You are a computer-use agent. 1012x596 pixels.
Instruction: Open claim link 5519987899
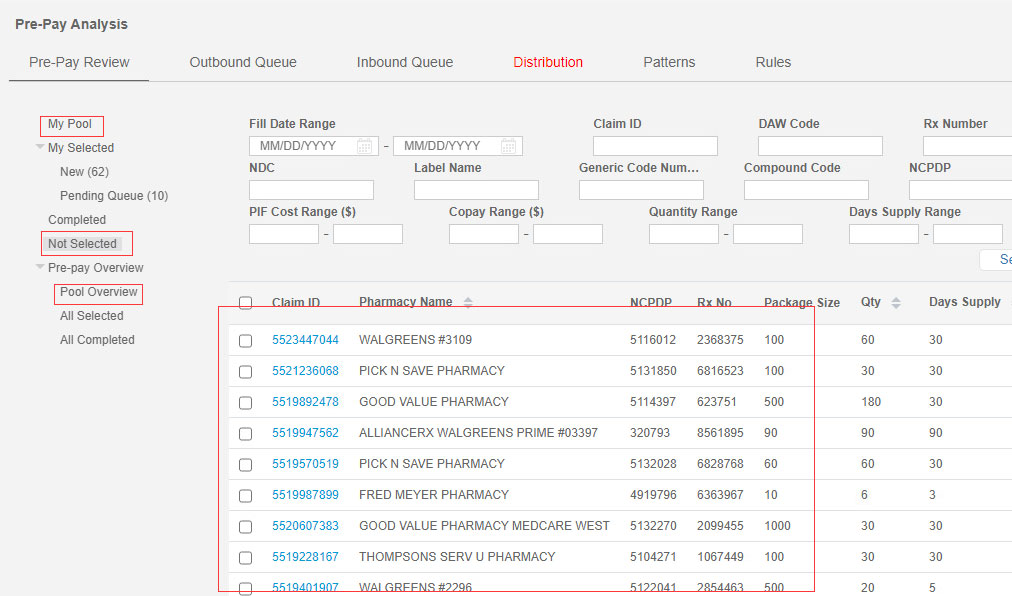coord(305,495)
